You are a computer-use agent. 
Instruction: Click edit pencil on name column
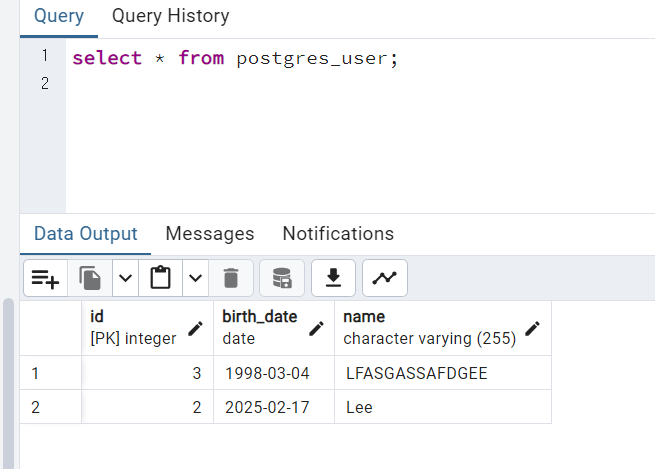(x=533, y=328)
